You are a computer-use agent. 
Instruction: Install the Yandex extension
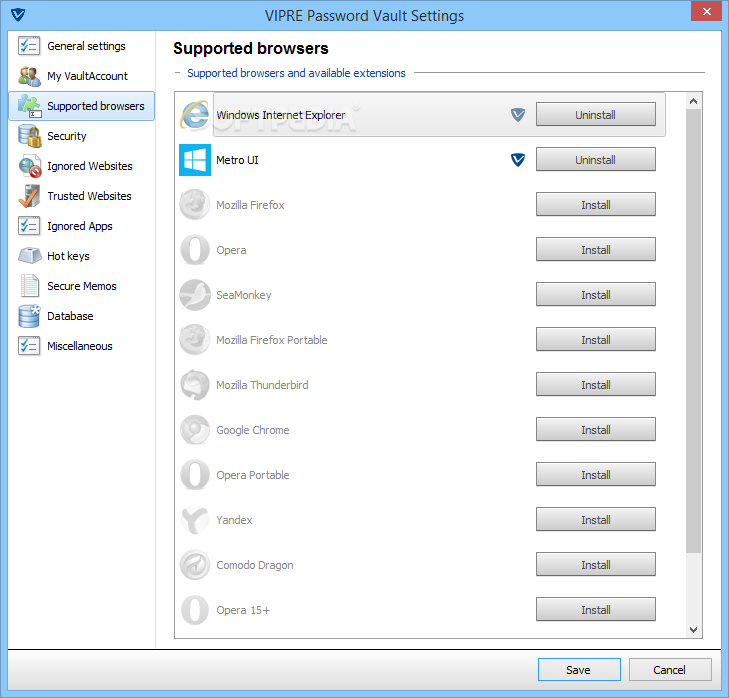(x=596, y=519)
